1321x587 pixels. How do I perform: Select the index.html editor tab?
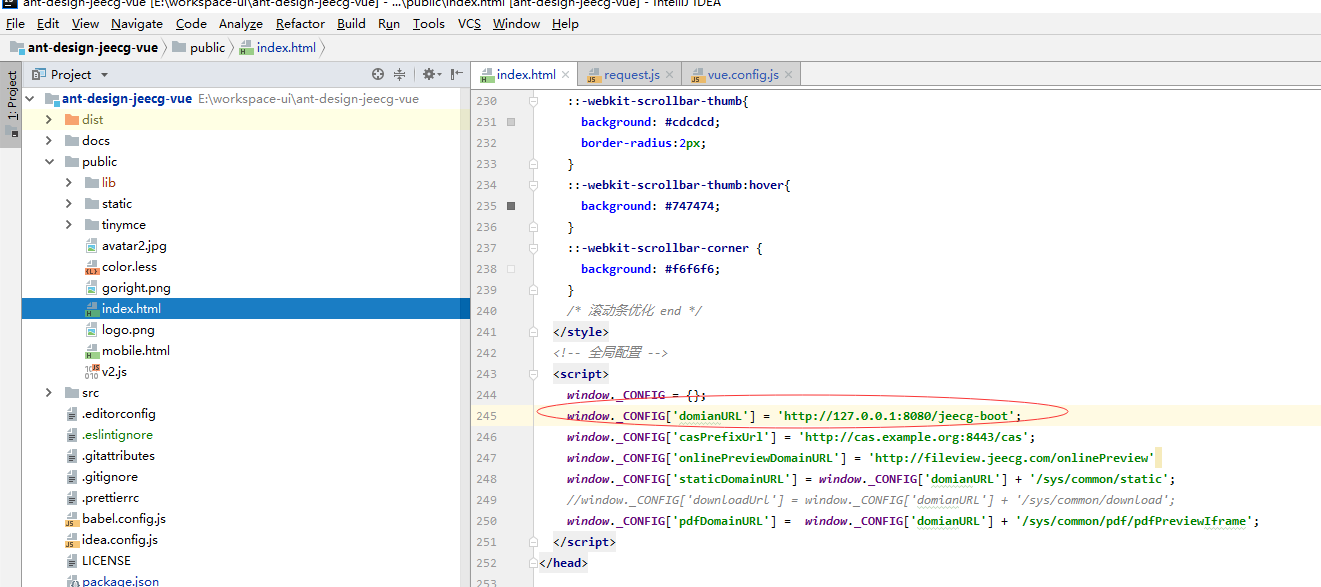pos(526,75)
